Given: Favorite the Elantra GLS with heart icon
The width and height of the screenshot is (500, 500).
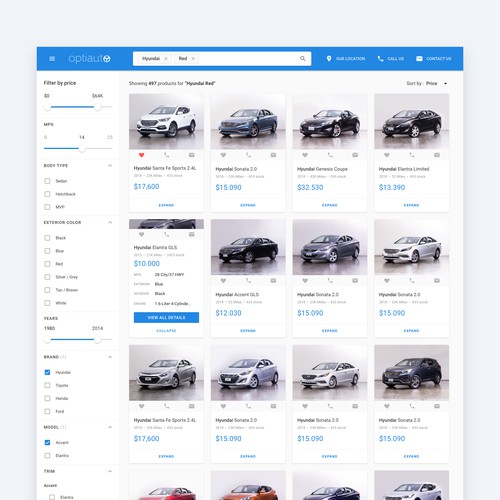Looking at the screenshot, I should (141, 235).
